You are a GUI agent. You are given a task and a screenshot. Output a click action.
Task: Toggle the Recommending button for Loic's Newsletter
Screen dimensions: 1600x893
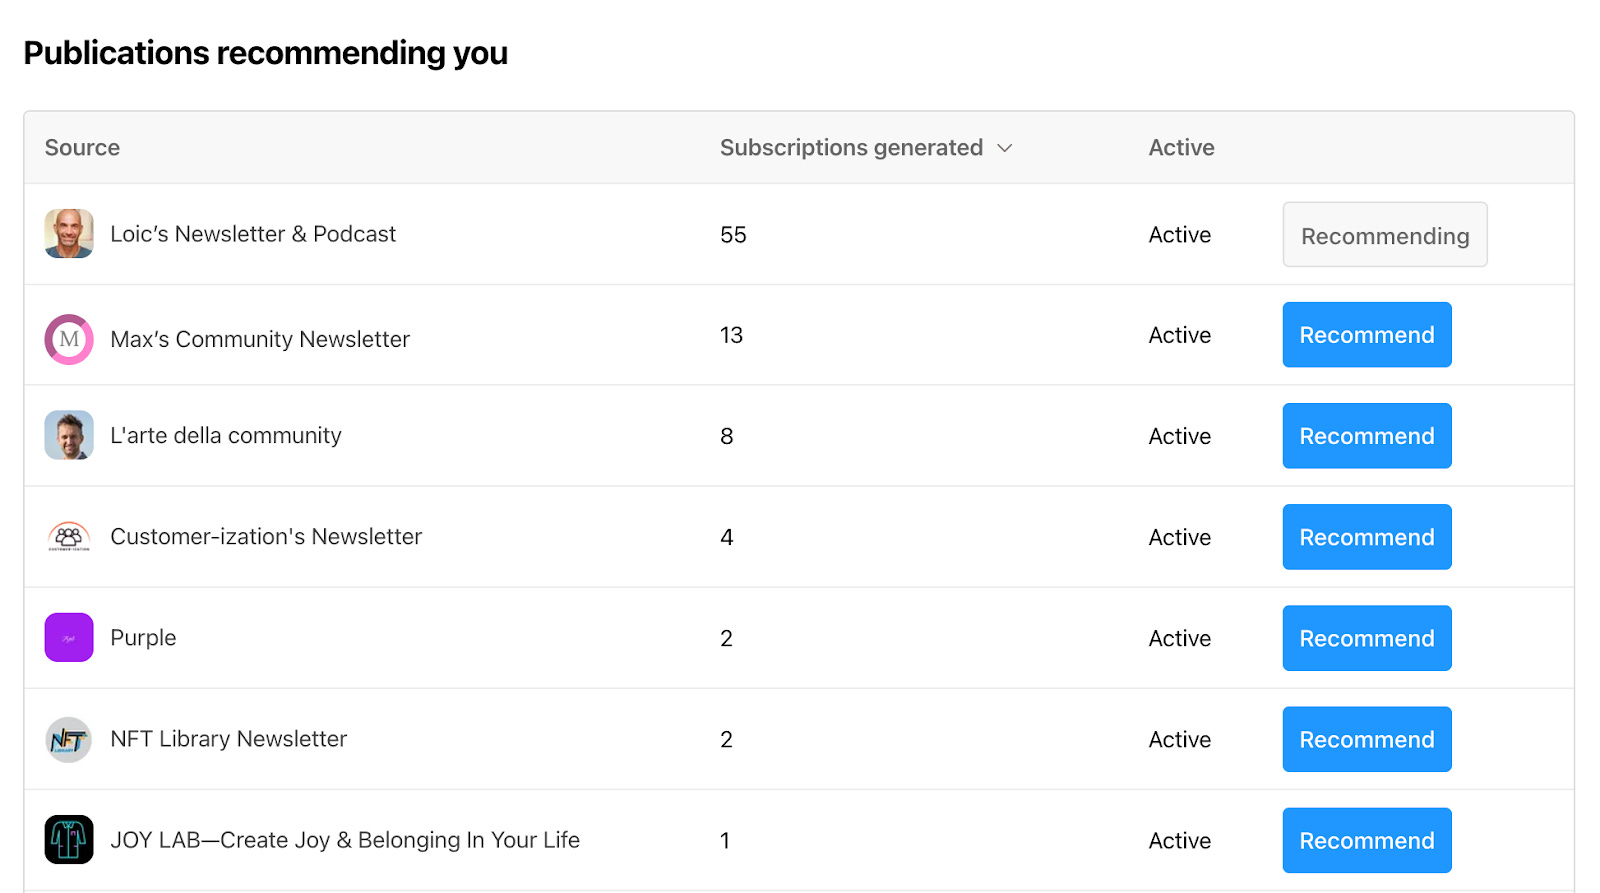tap(1385, 235)
